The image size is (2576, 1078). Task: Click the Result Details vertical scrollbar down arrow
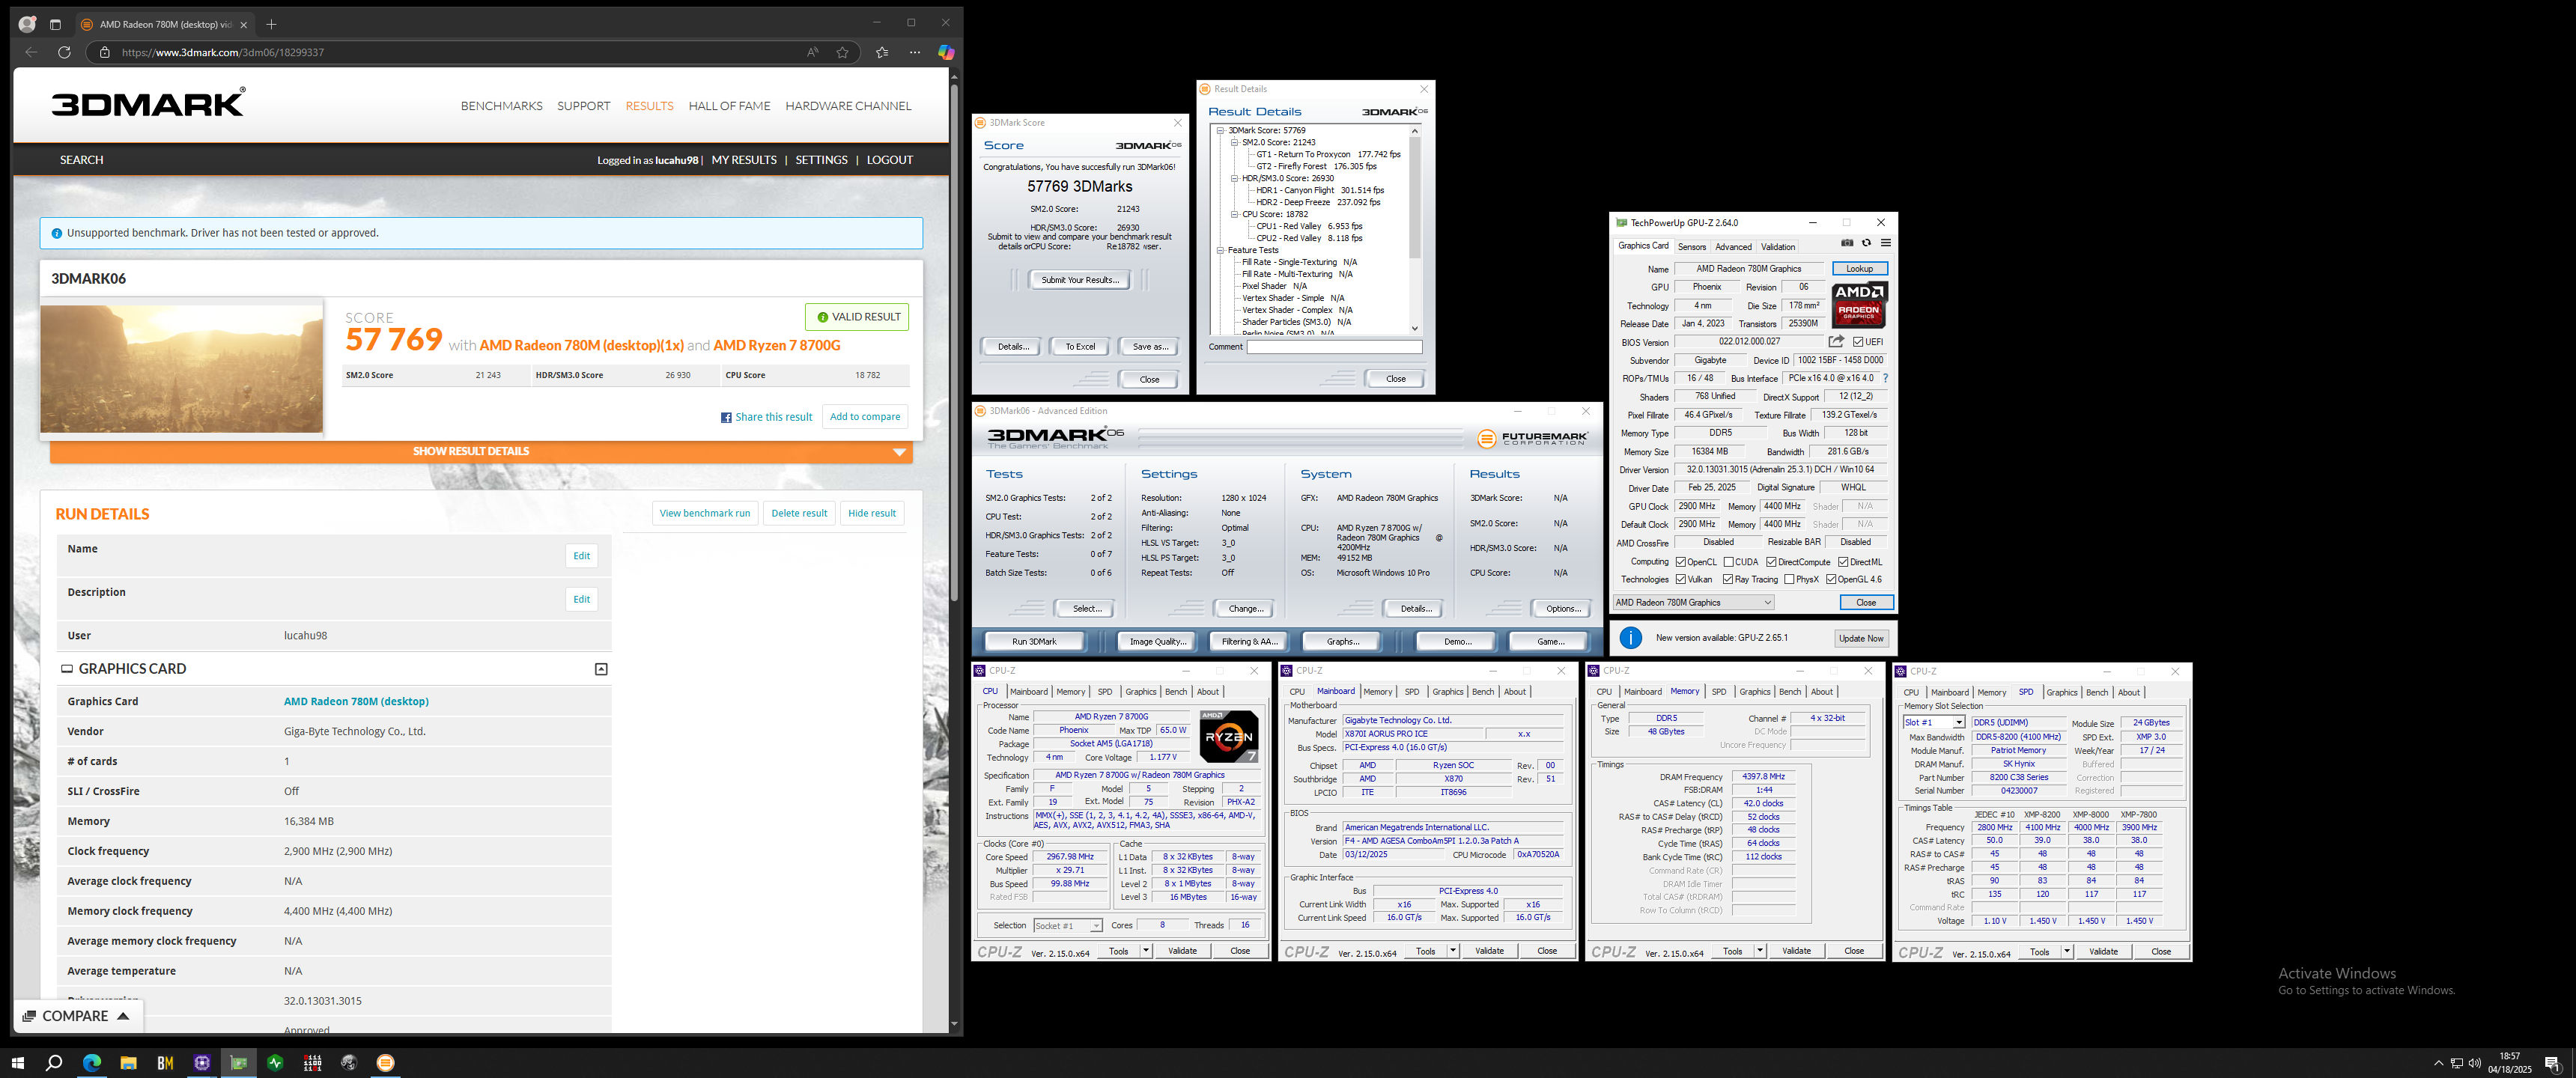click(x=1414, y=328)
